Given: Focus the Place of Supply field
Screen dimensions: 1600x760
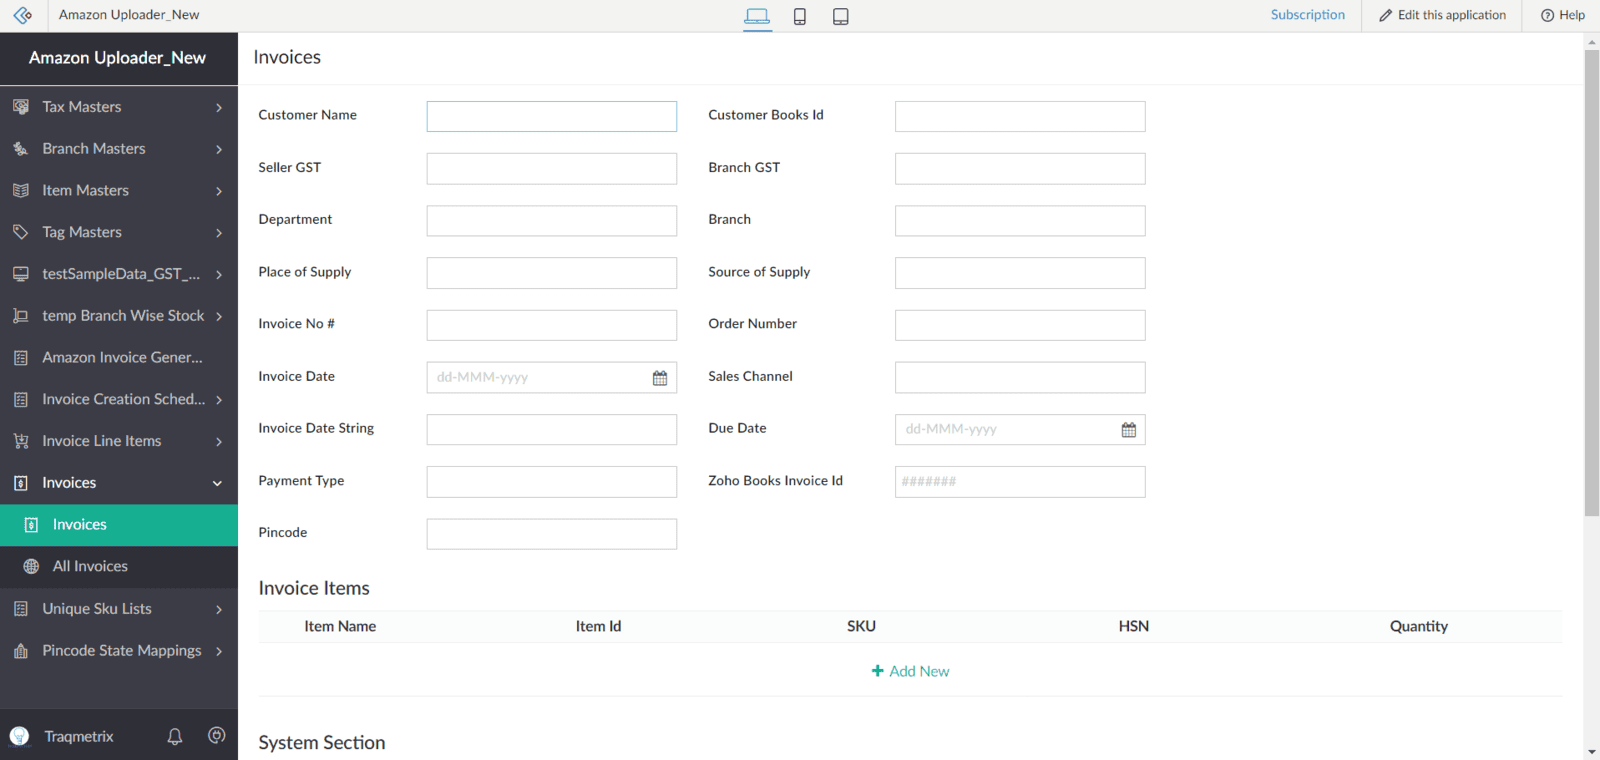Looking at the screenshot, I should 552,273.
